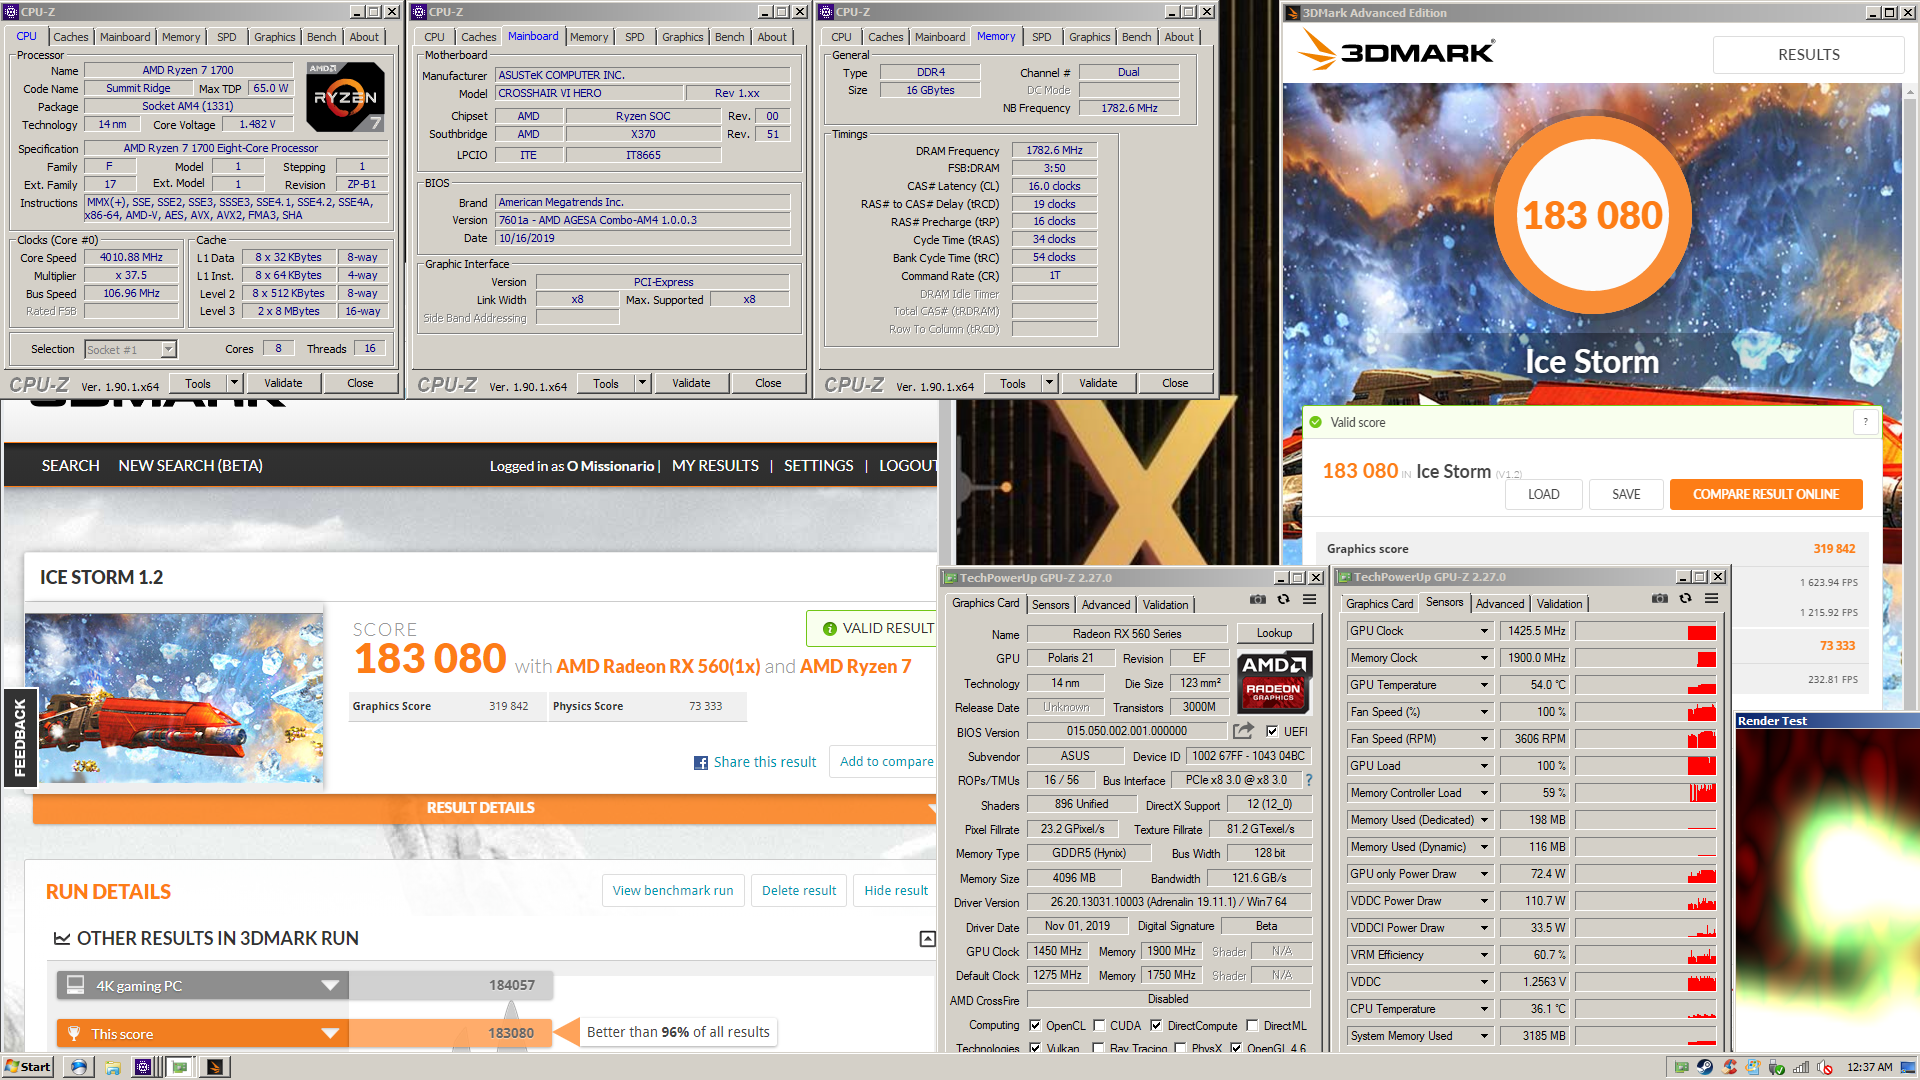Click the AMD Radeon Graphics logo

(x=1274, y=681)
